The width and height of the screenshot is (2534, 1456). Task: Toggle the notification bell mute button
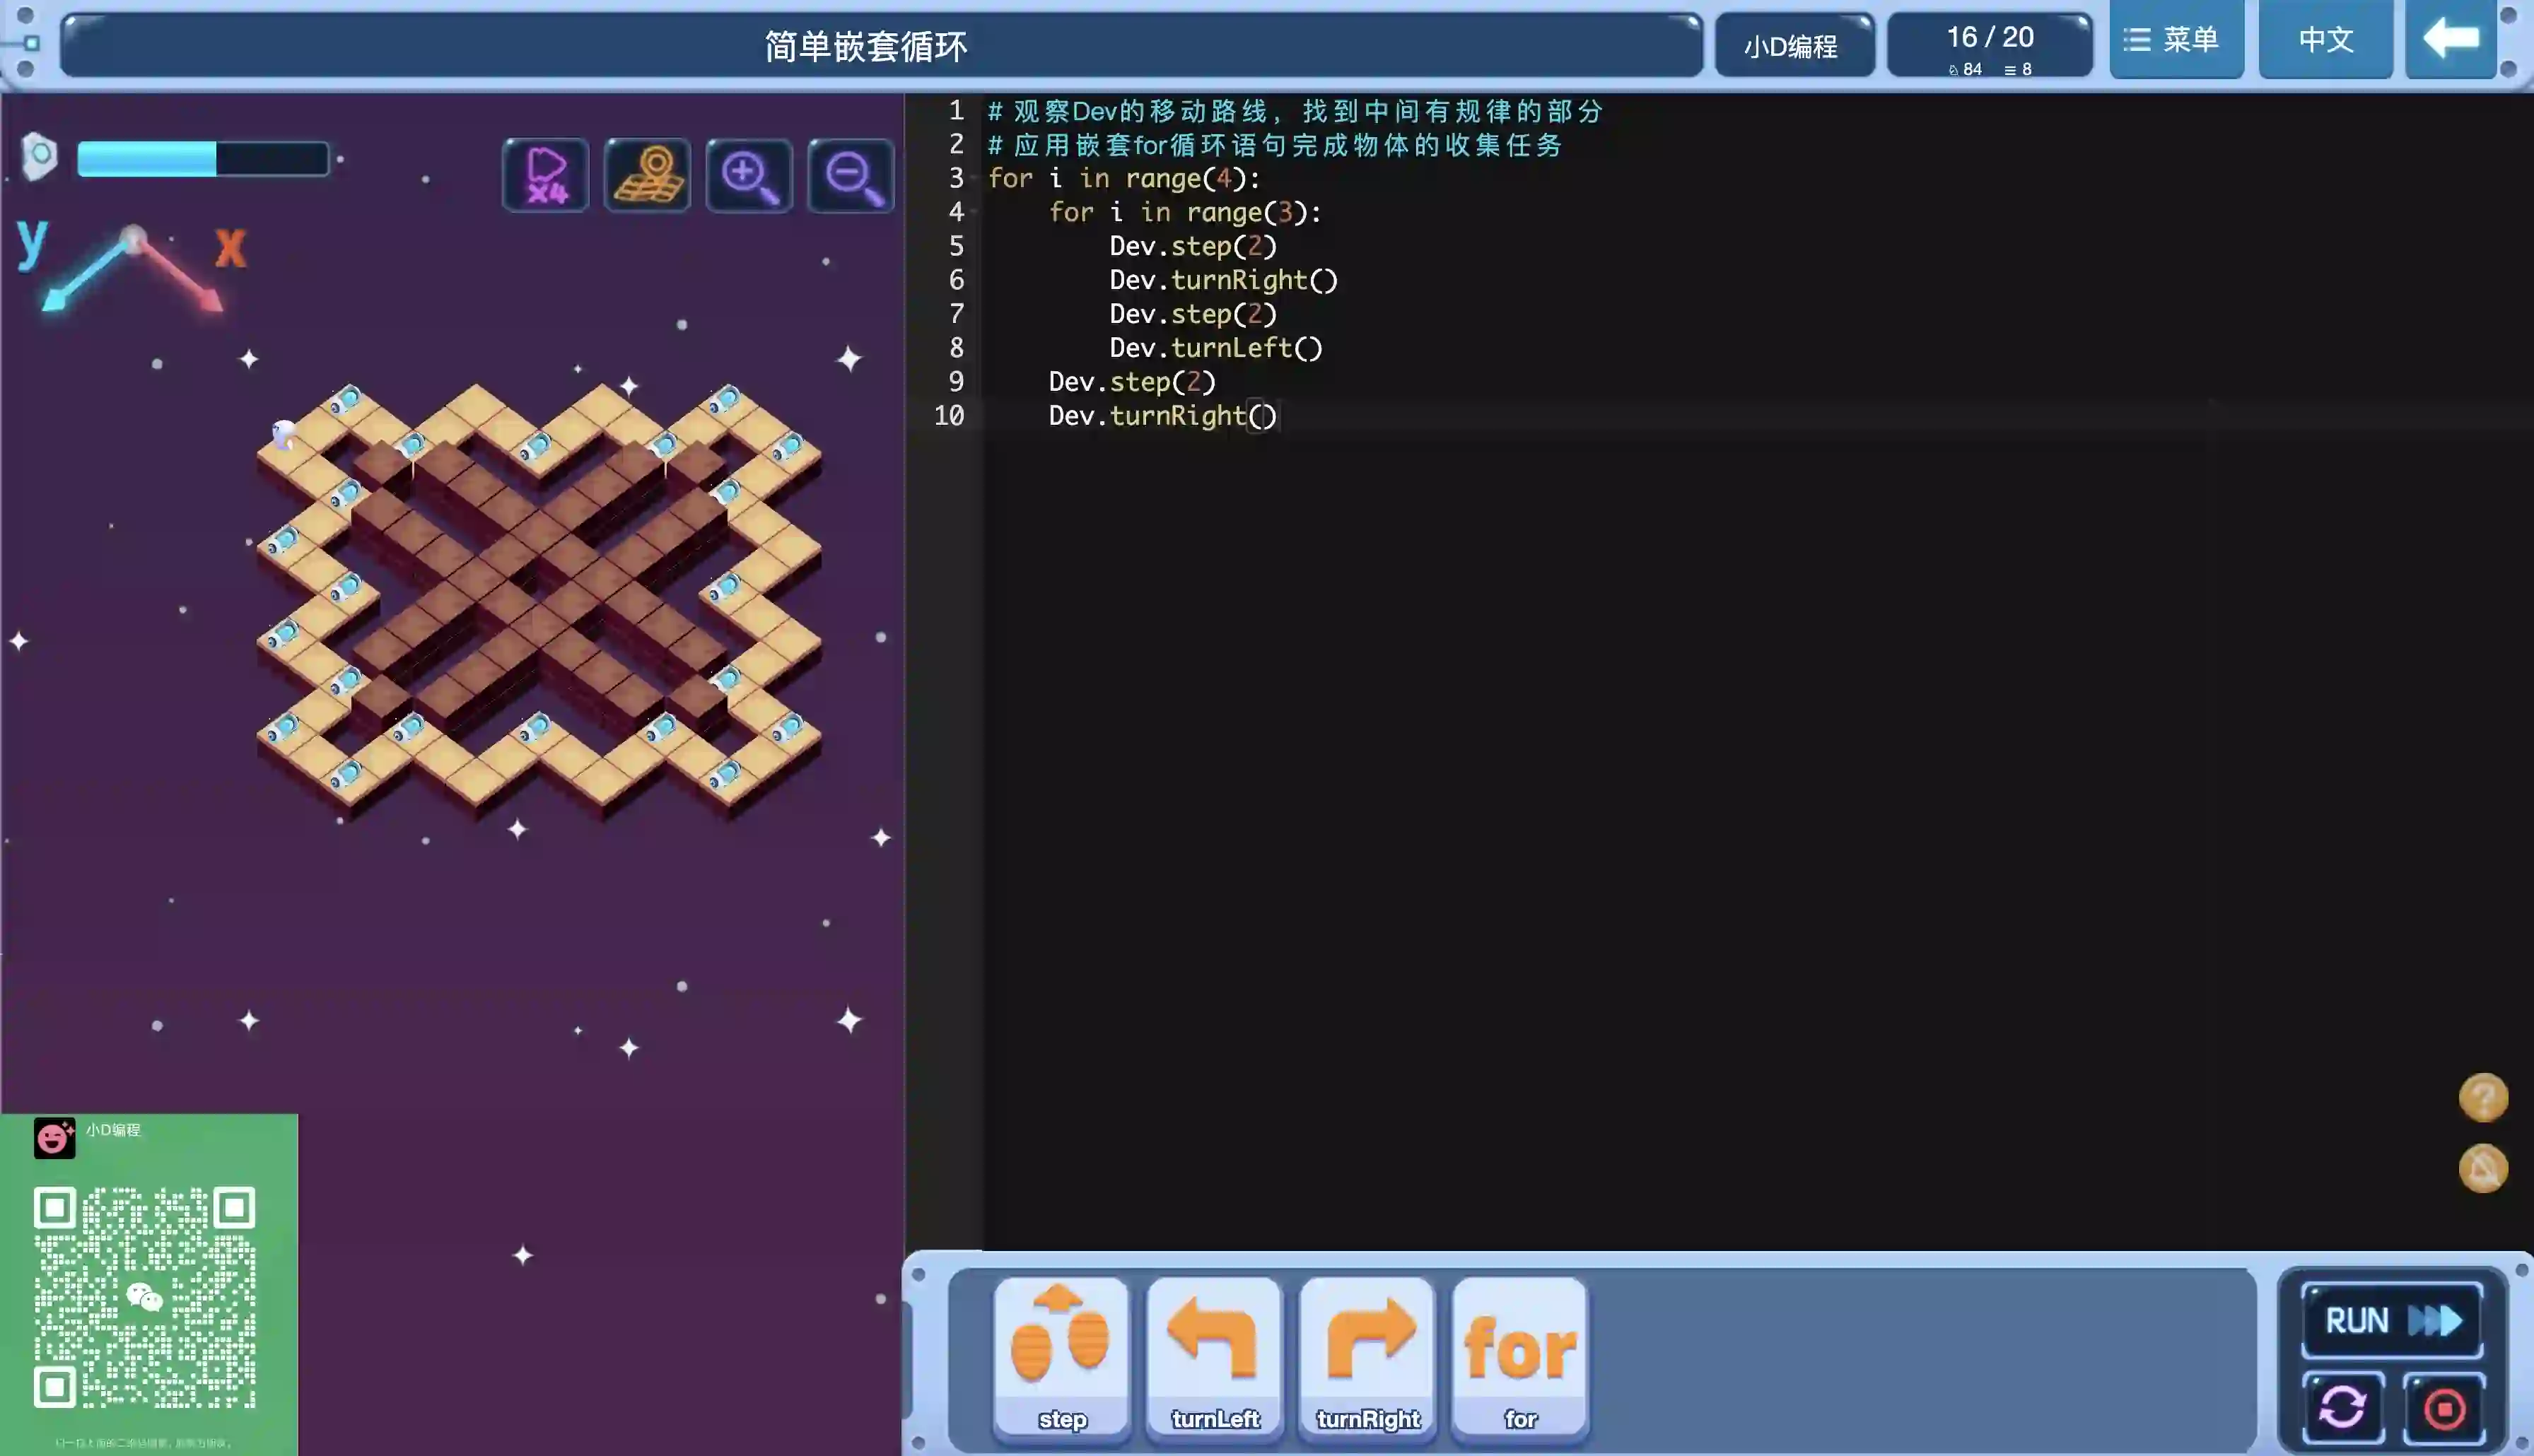point(2483,1168)
